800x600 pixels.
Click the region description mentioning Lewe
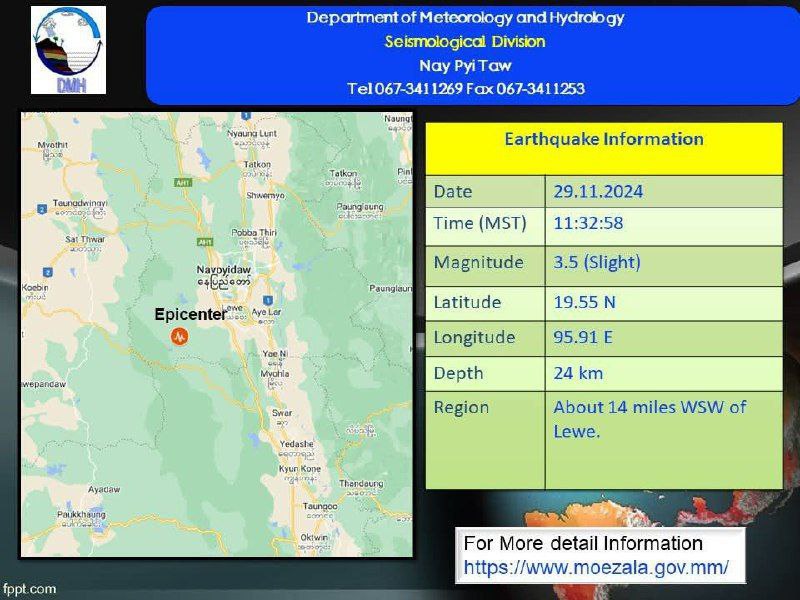pyautogui.click(x=650, y=419)
